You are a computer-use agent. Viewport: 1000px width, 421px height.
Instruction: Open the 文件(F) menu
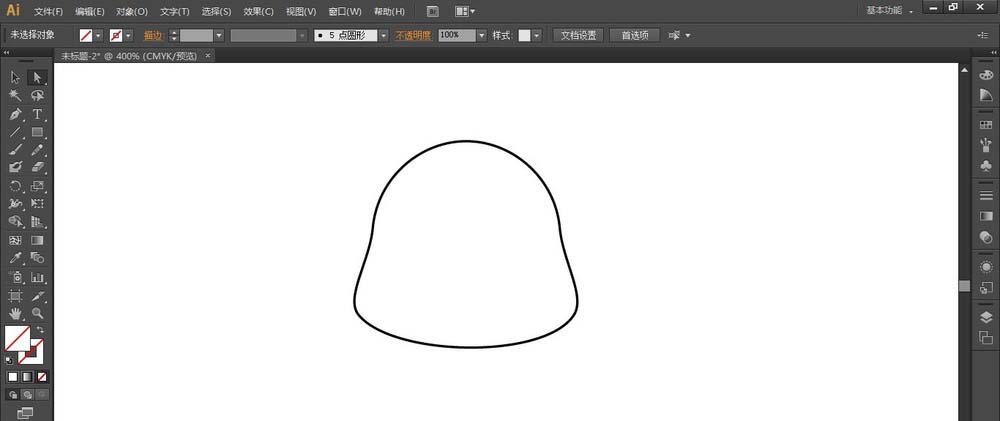click(x=48, y=12)
